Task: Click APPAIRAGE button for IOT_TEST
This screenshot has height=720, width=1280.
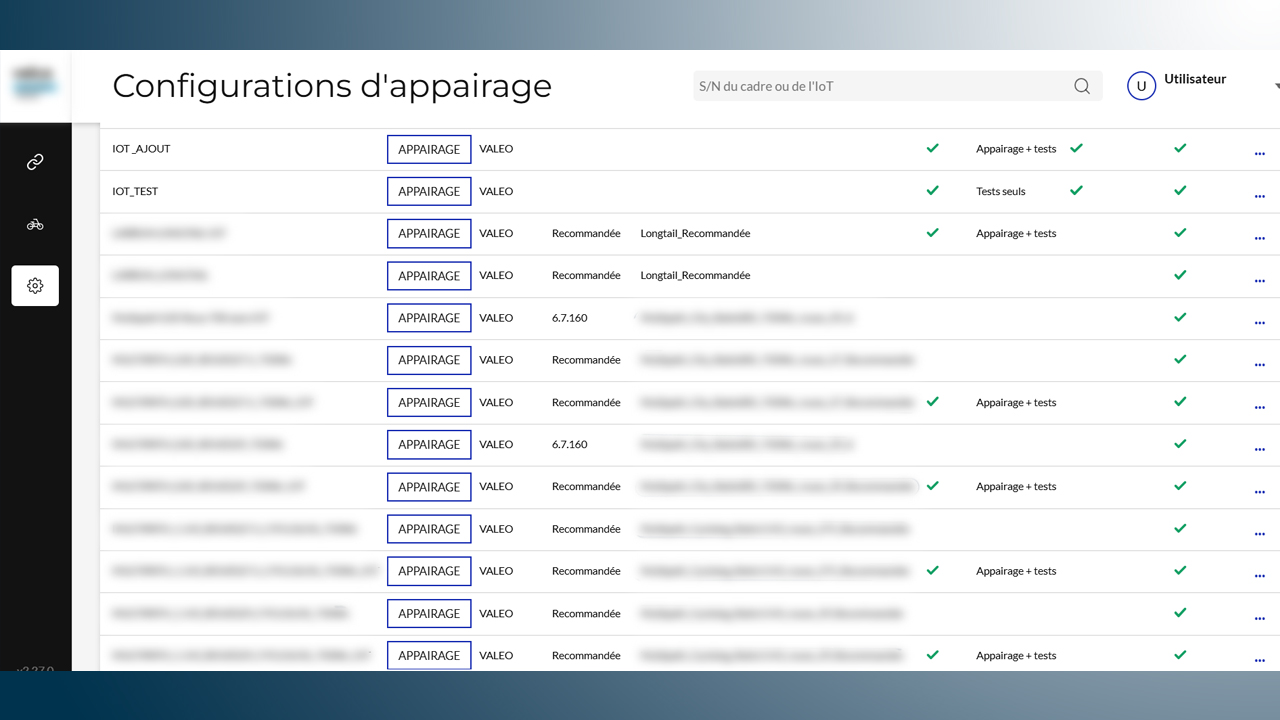Action: tap(429, 191)
